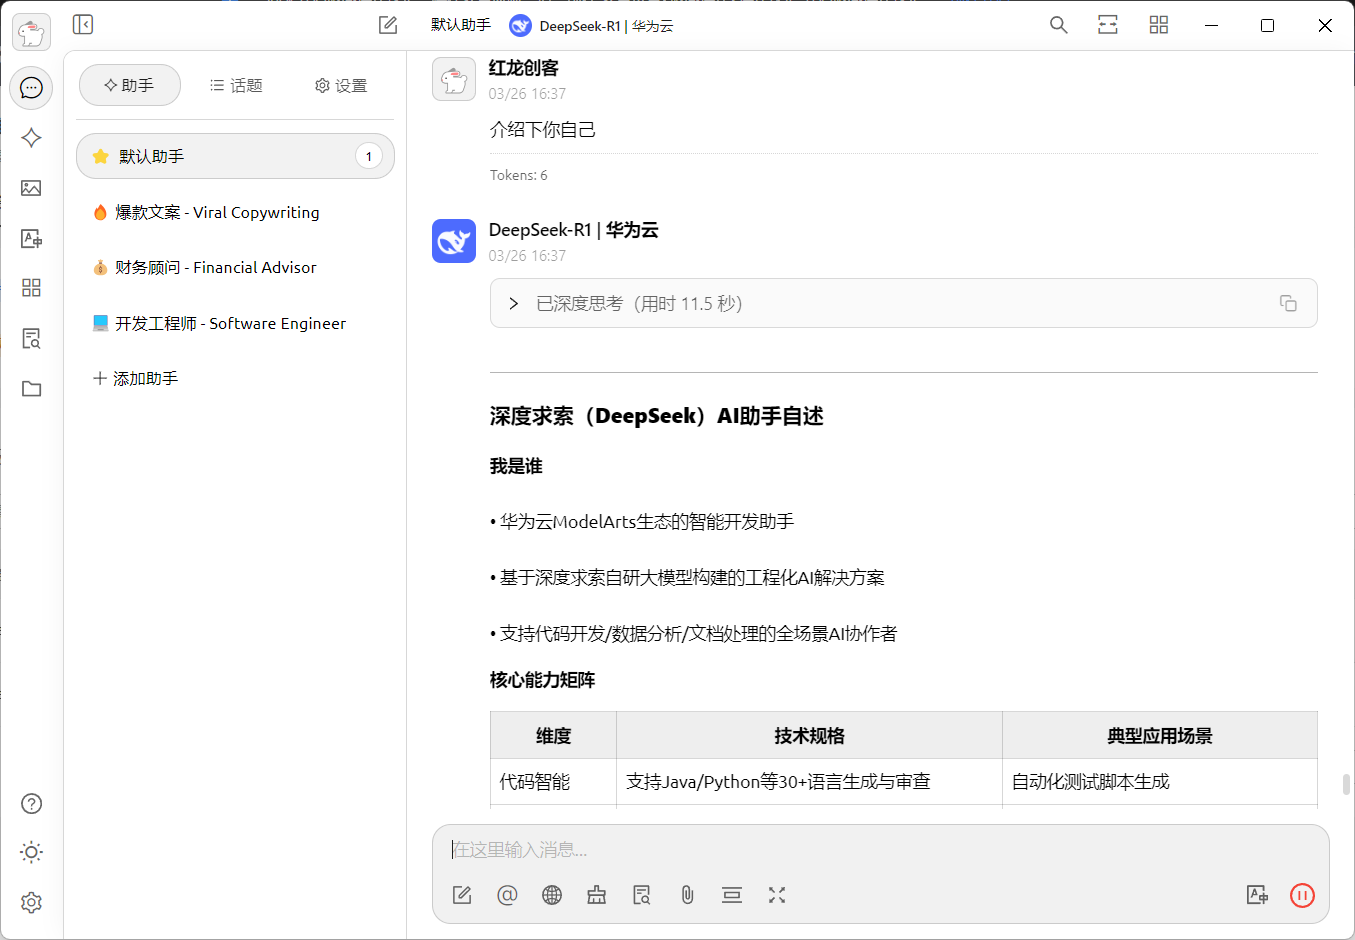Click the @ mention model icon
1355x940 pixels.
click(x=507, y=895)
